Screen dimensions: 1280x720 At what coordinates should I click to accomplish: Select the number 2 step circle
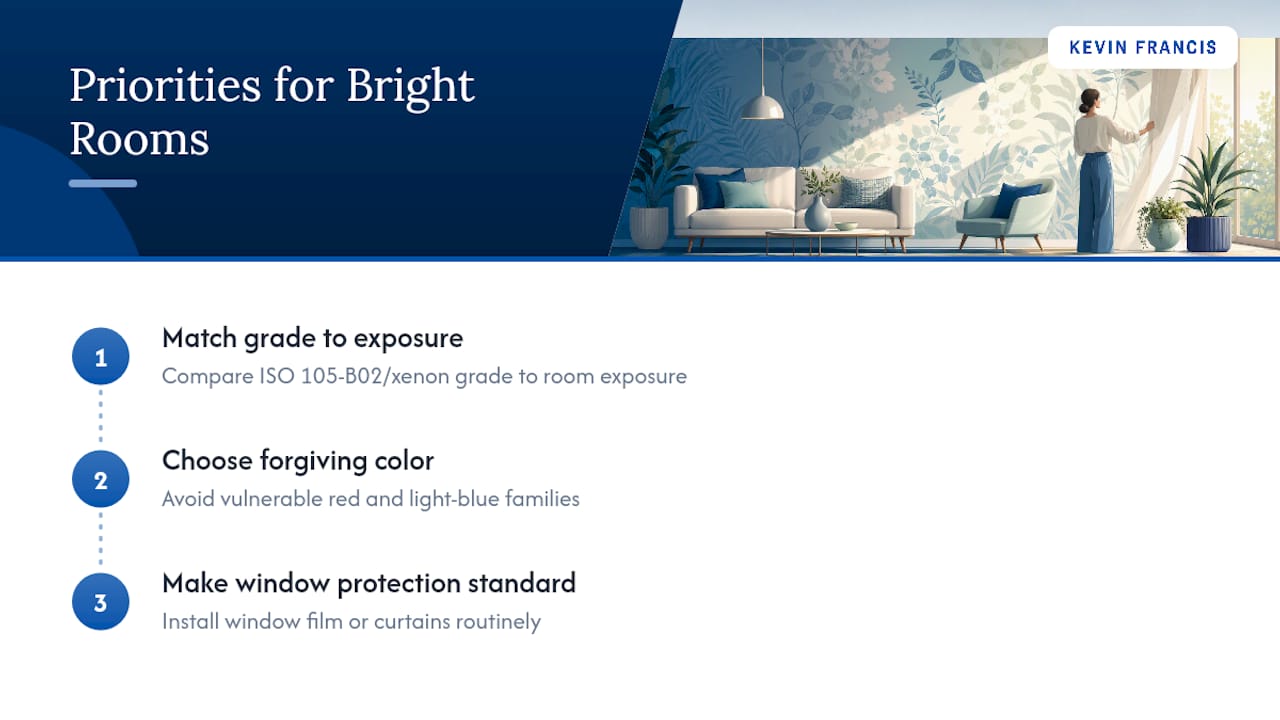[x=100, y=480]
